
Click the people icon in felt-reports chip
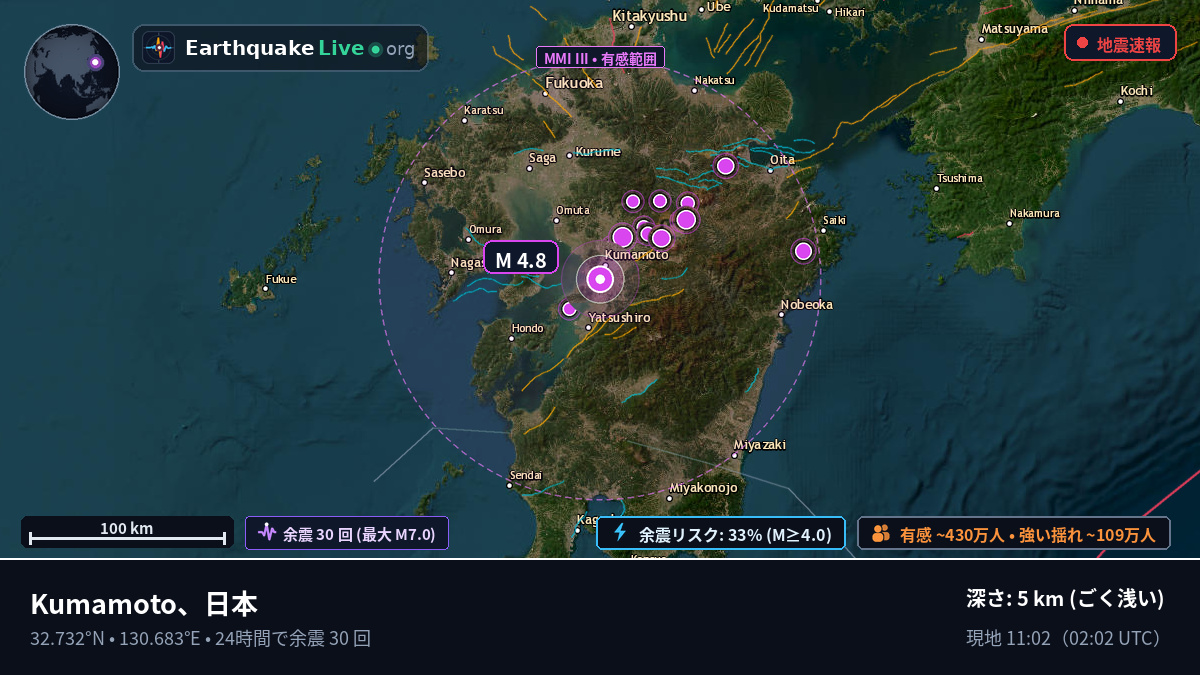(x=881, y=533)
